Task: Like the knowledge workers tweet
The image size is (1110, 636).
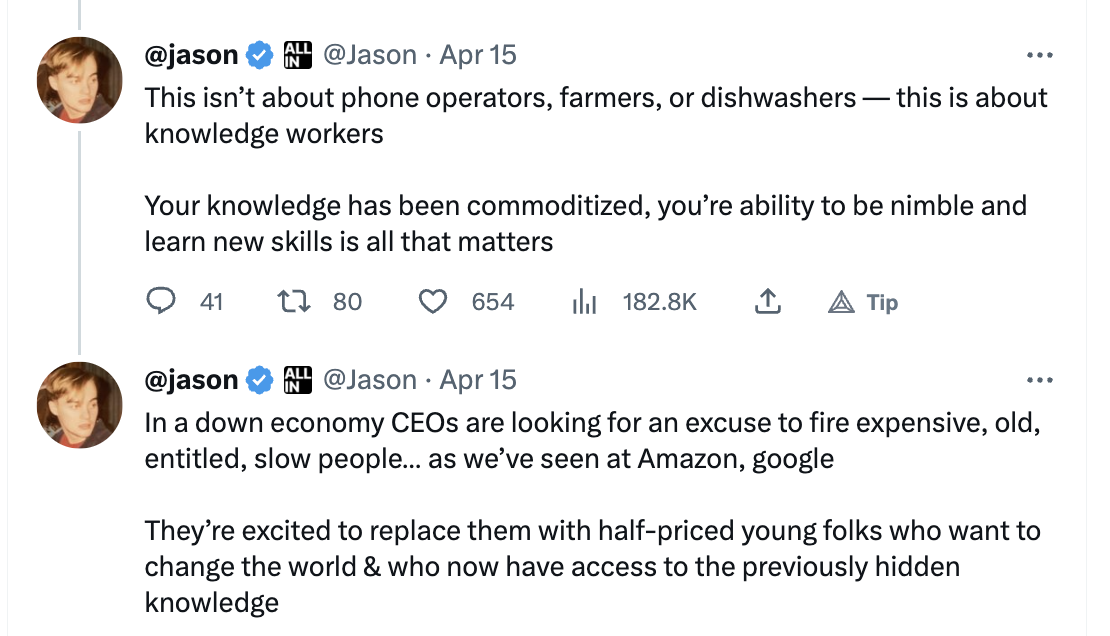Action: click(432, 301)
